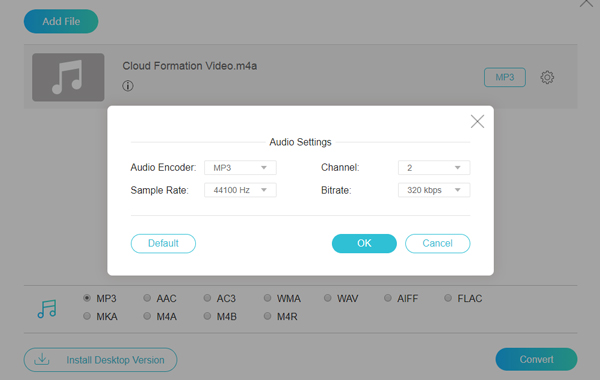The image size is (600, 380).
Task: Select the MP3 format radio button
Action: pos(87,298)
